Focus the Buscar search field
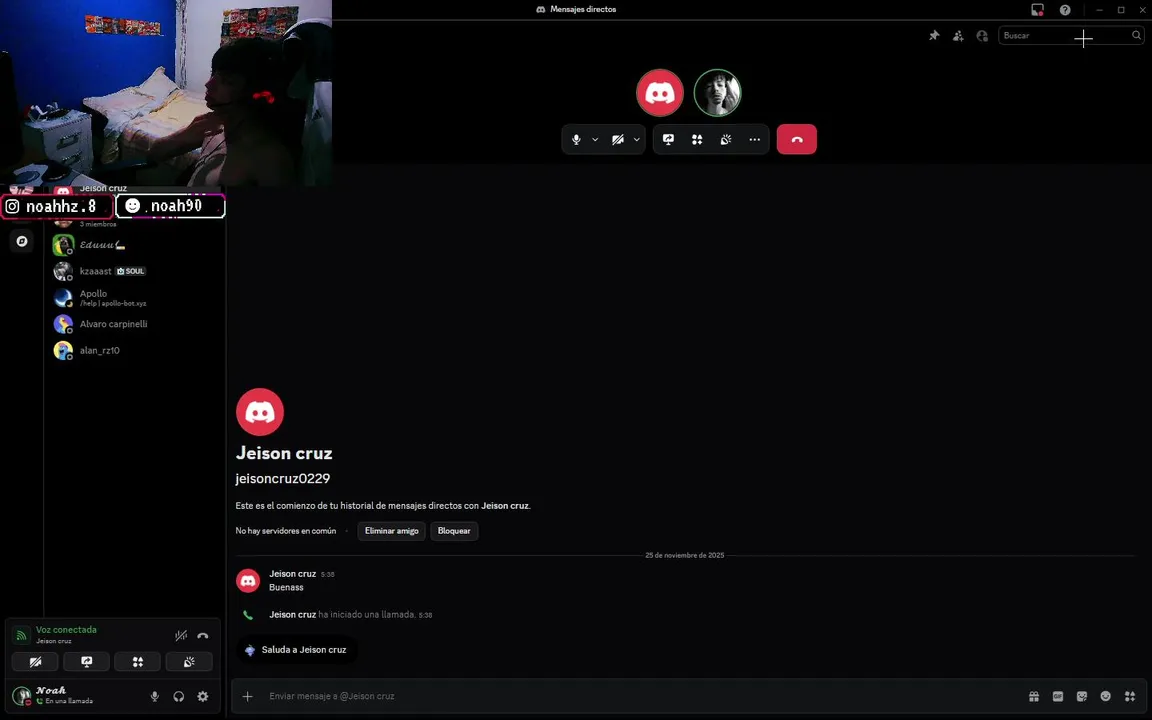This screenshot has width=1152, height=720. 1070,35
